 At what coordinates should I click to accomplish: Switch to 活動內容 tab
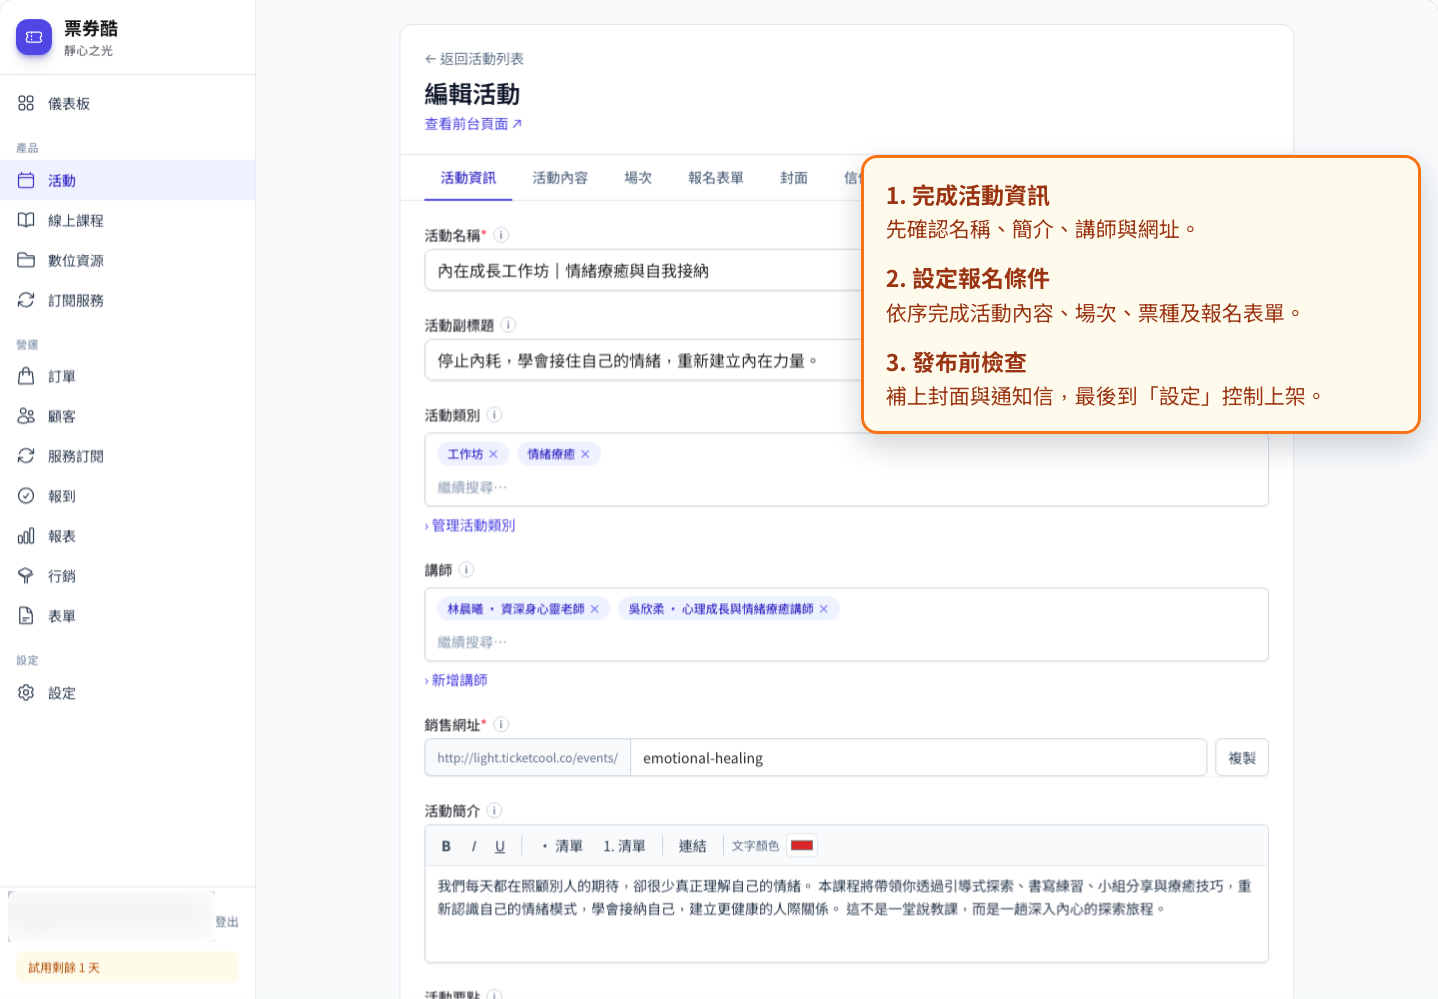[560, 178]
